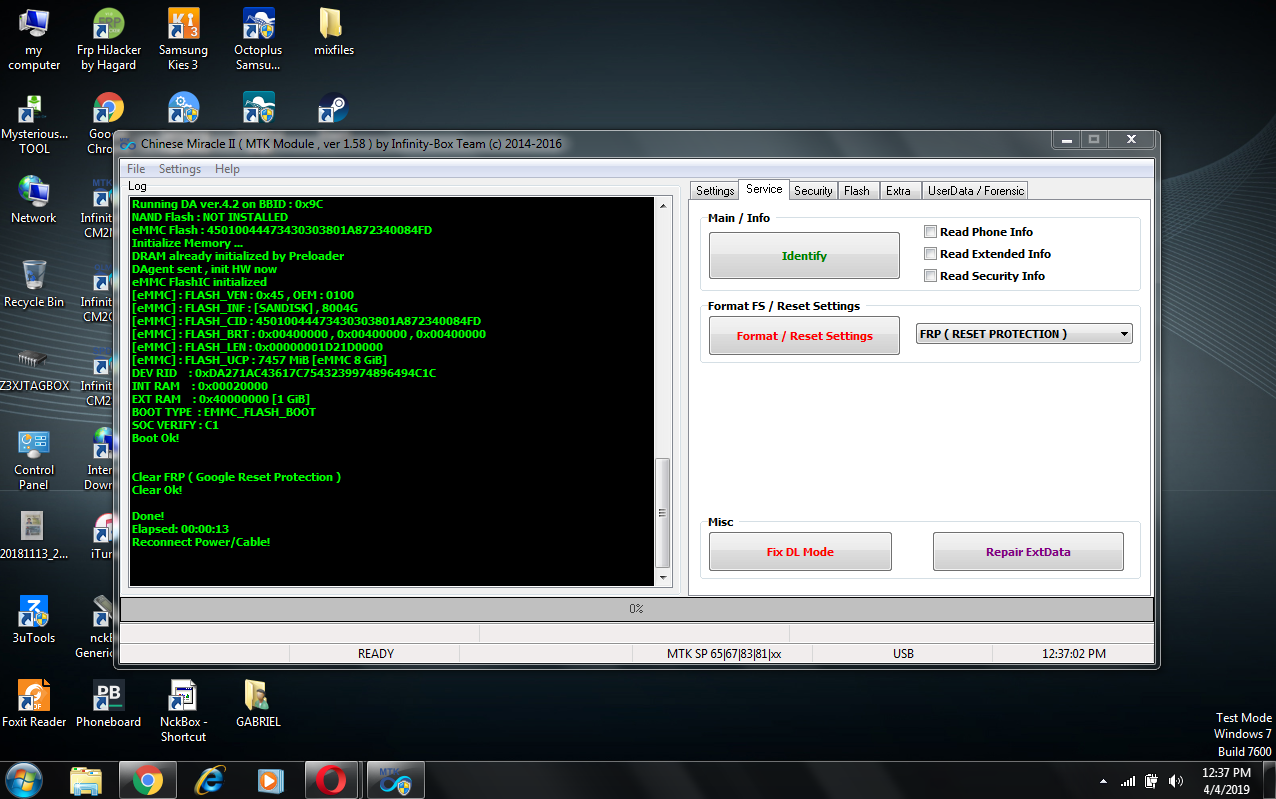The height and width of the screenshot is (799, 1276).
Task: Launch Mysterious TOOL desktop shortcut
Action: pyautogui.click(x=34, y=123)
